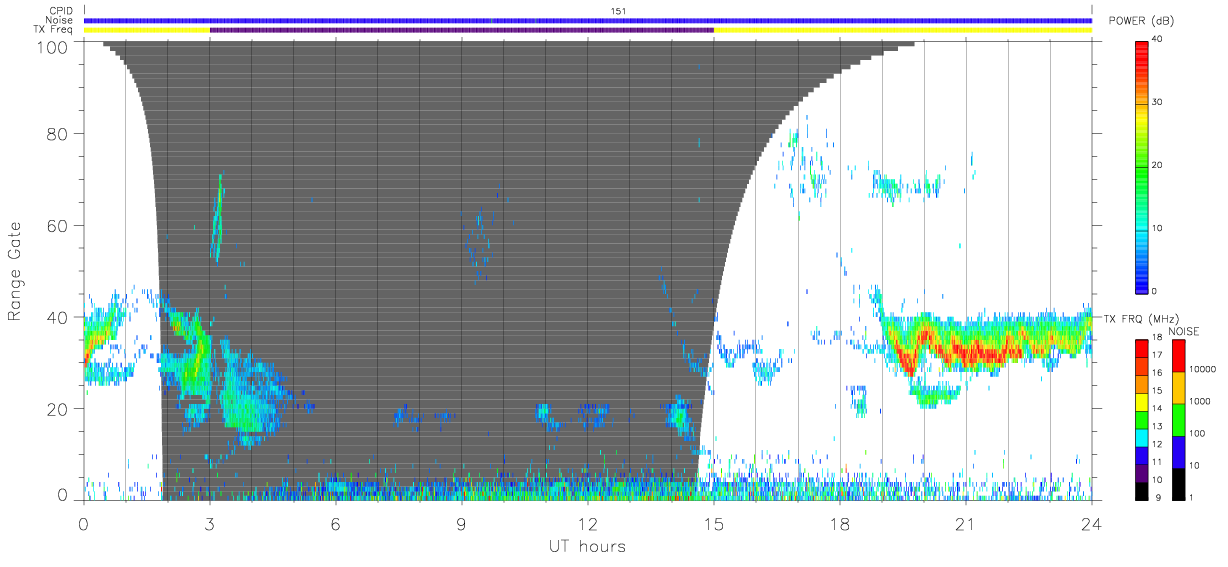
Task: Click y-axis tick label "100"
Action: tap(51, 46)
